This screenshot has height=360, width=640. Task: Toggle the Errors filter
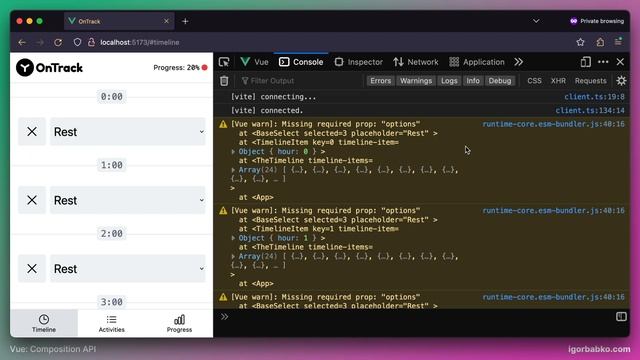click(x=380, y=81)
